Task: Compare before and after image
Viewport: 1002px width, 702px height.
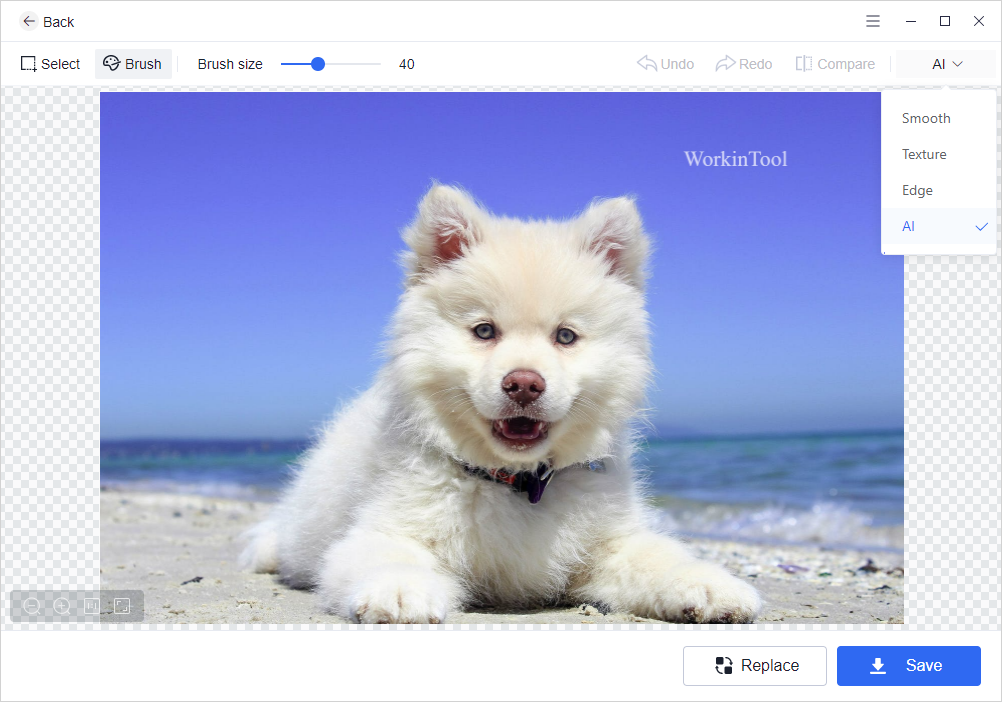Action: (835, 64)
